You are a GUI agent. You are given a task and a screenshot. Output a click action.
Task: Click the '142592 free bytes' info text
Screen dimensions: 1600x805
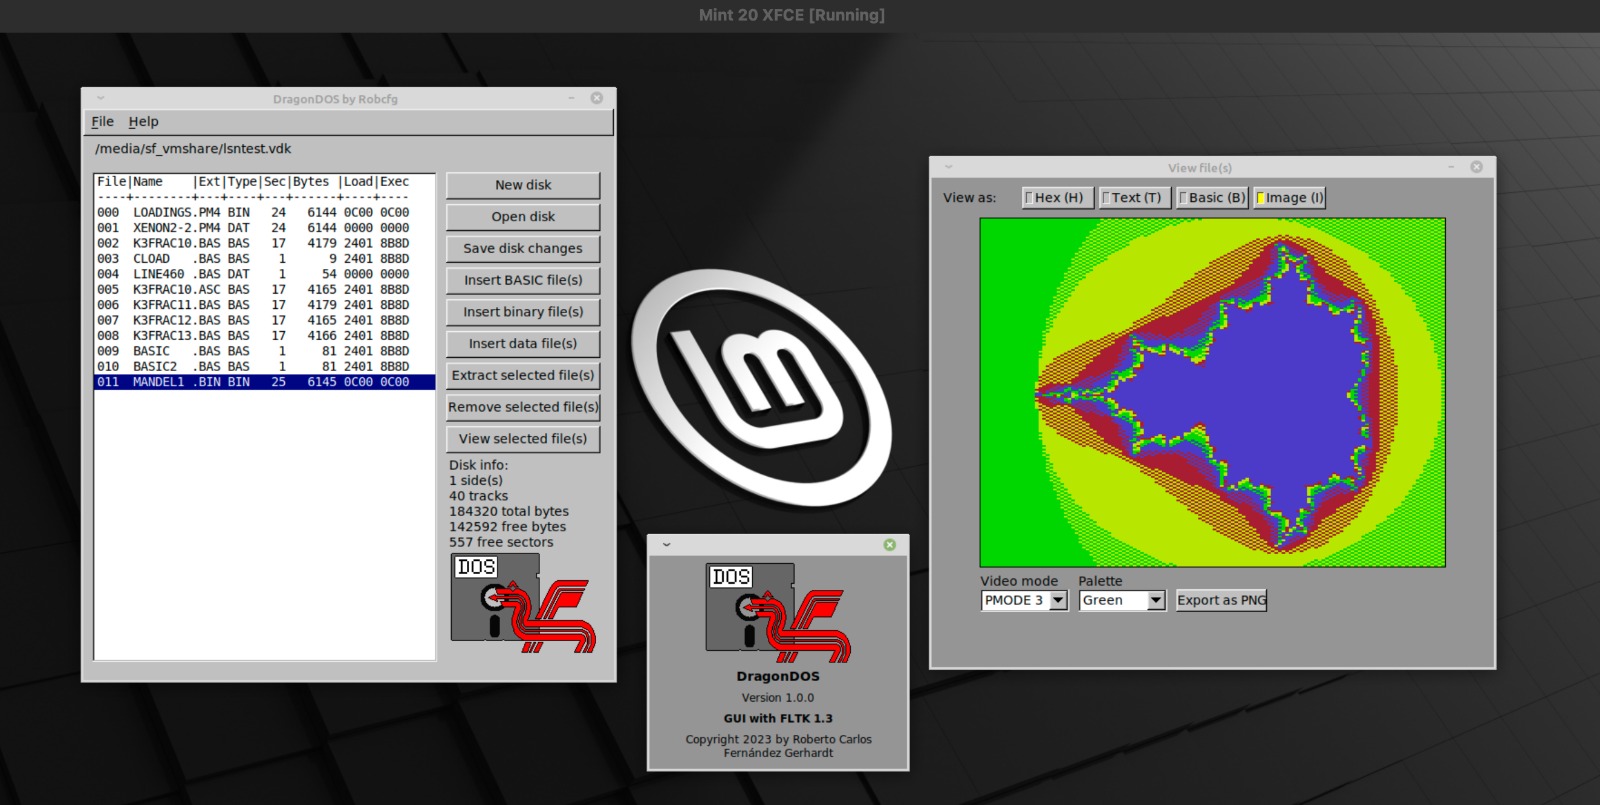pyautogui.click(x=507, y=527)
